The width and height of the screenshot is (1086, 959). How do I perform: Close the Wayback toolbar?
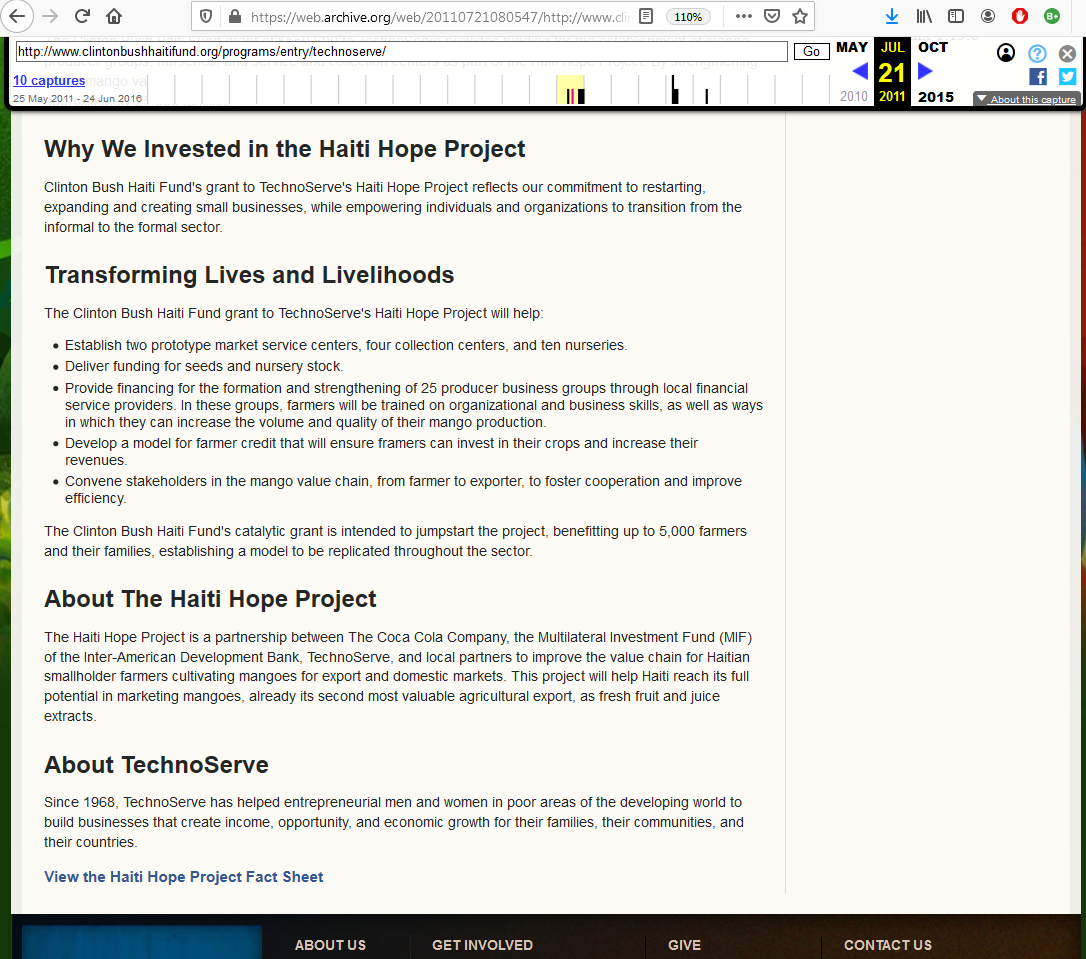tap(1067, 53)
